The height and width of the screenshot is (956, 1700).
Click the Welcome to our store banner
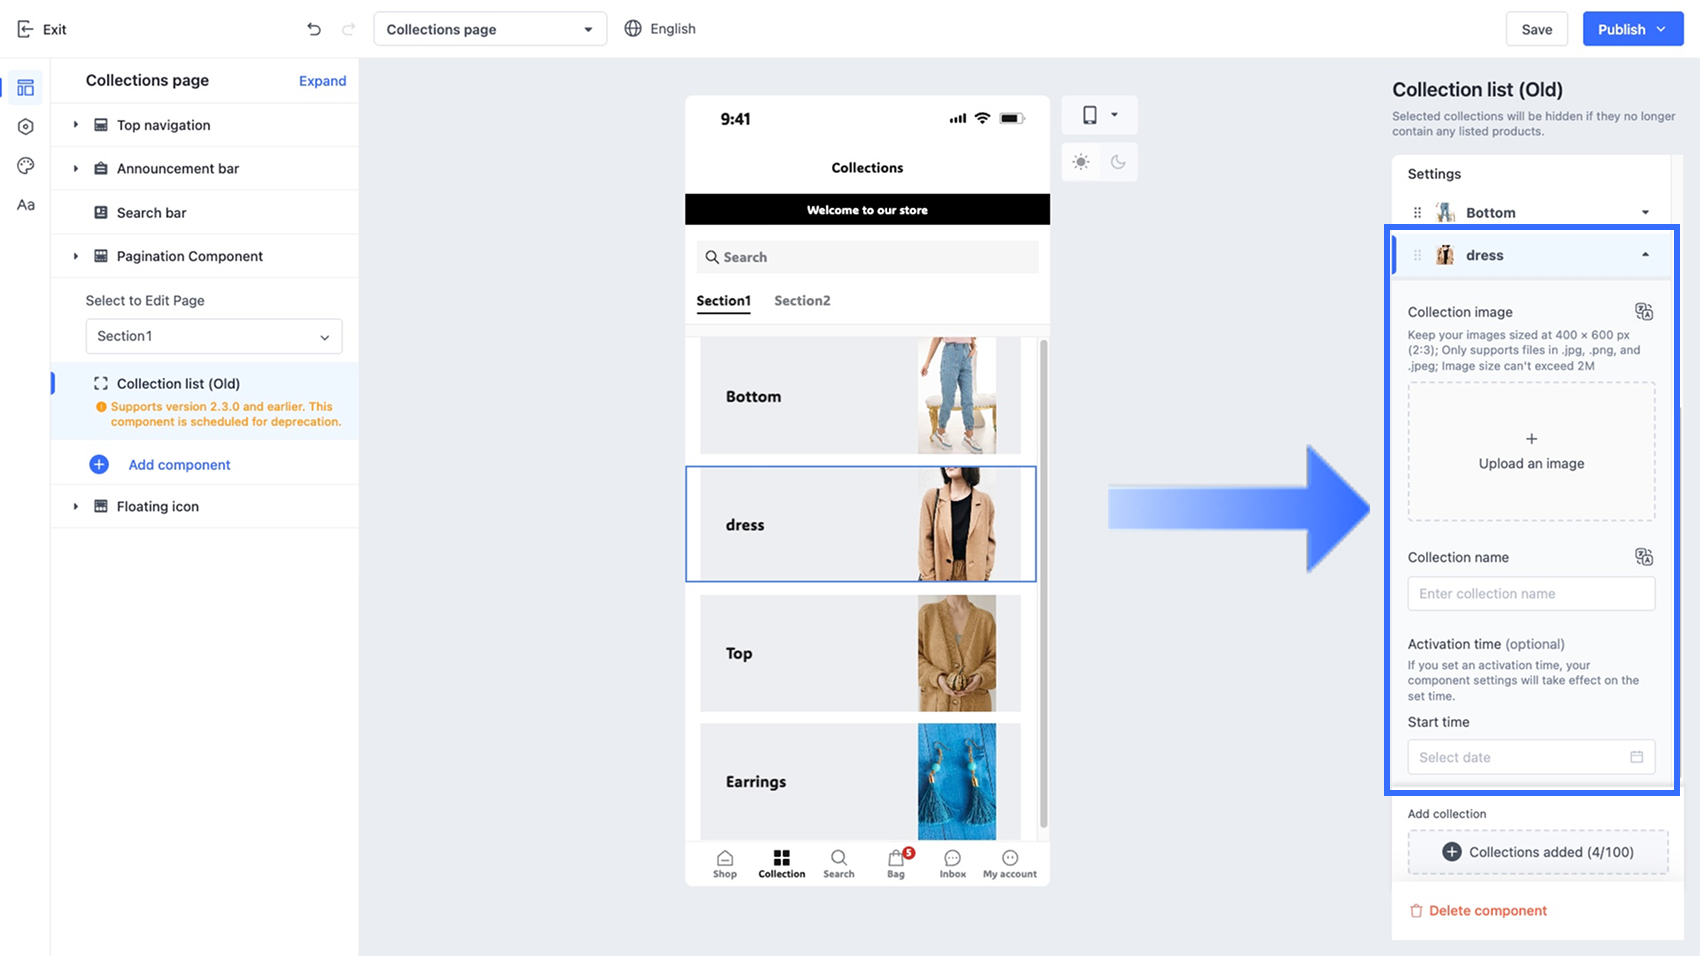tap(867, 210)
